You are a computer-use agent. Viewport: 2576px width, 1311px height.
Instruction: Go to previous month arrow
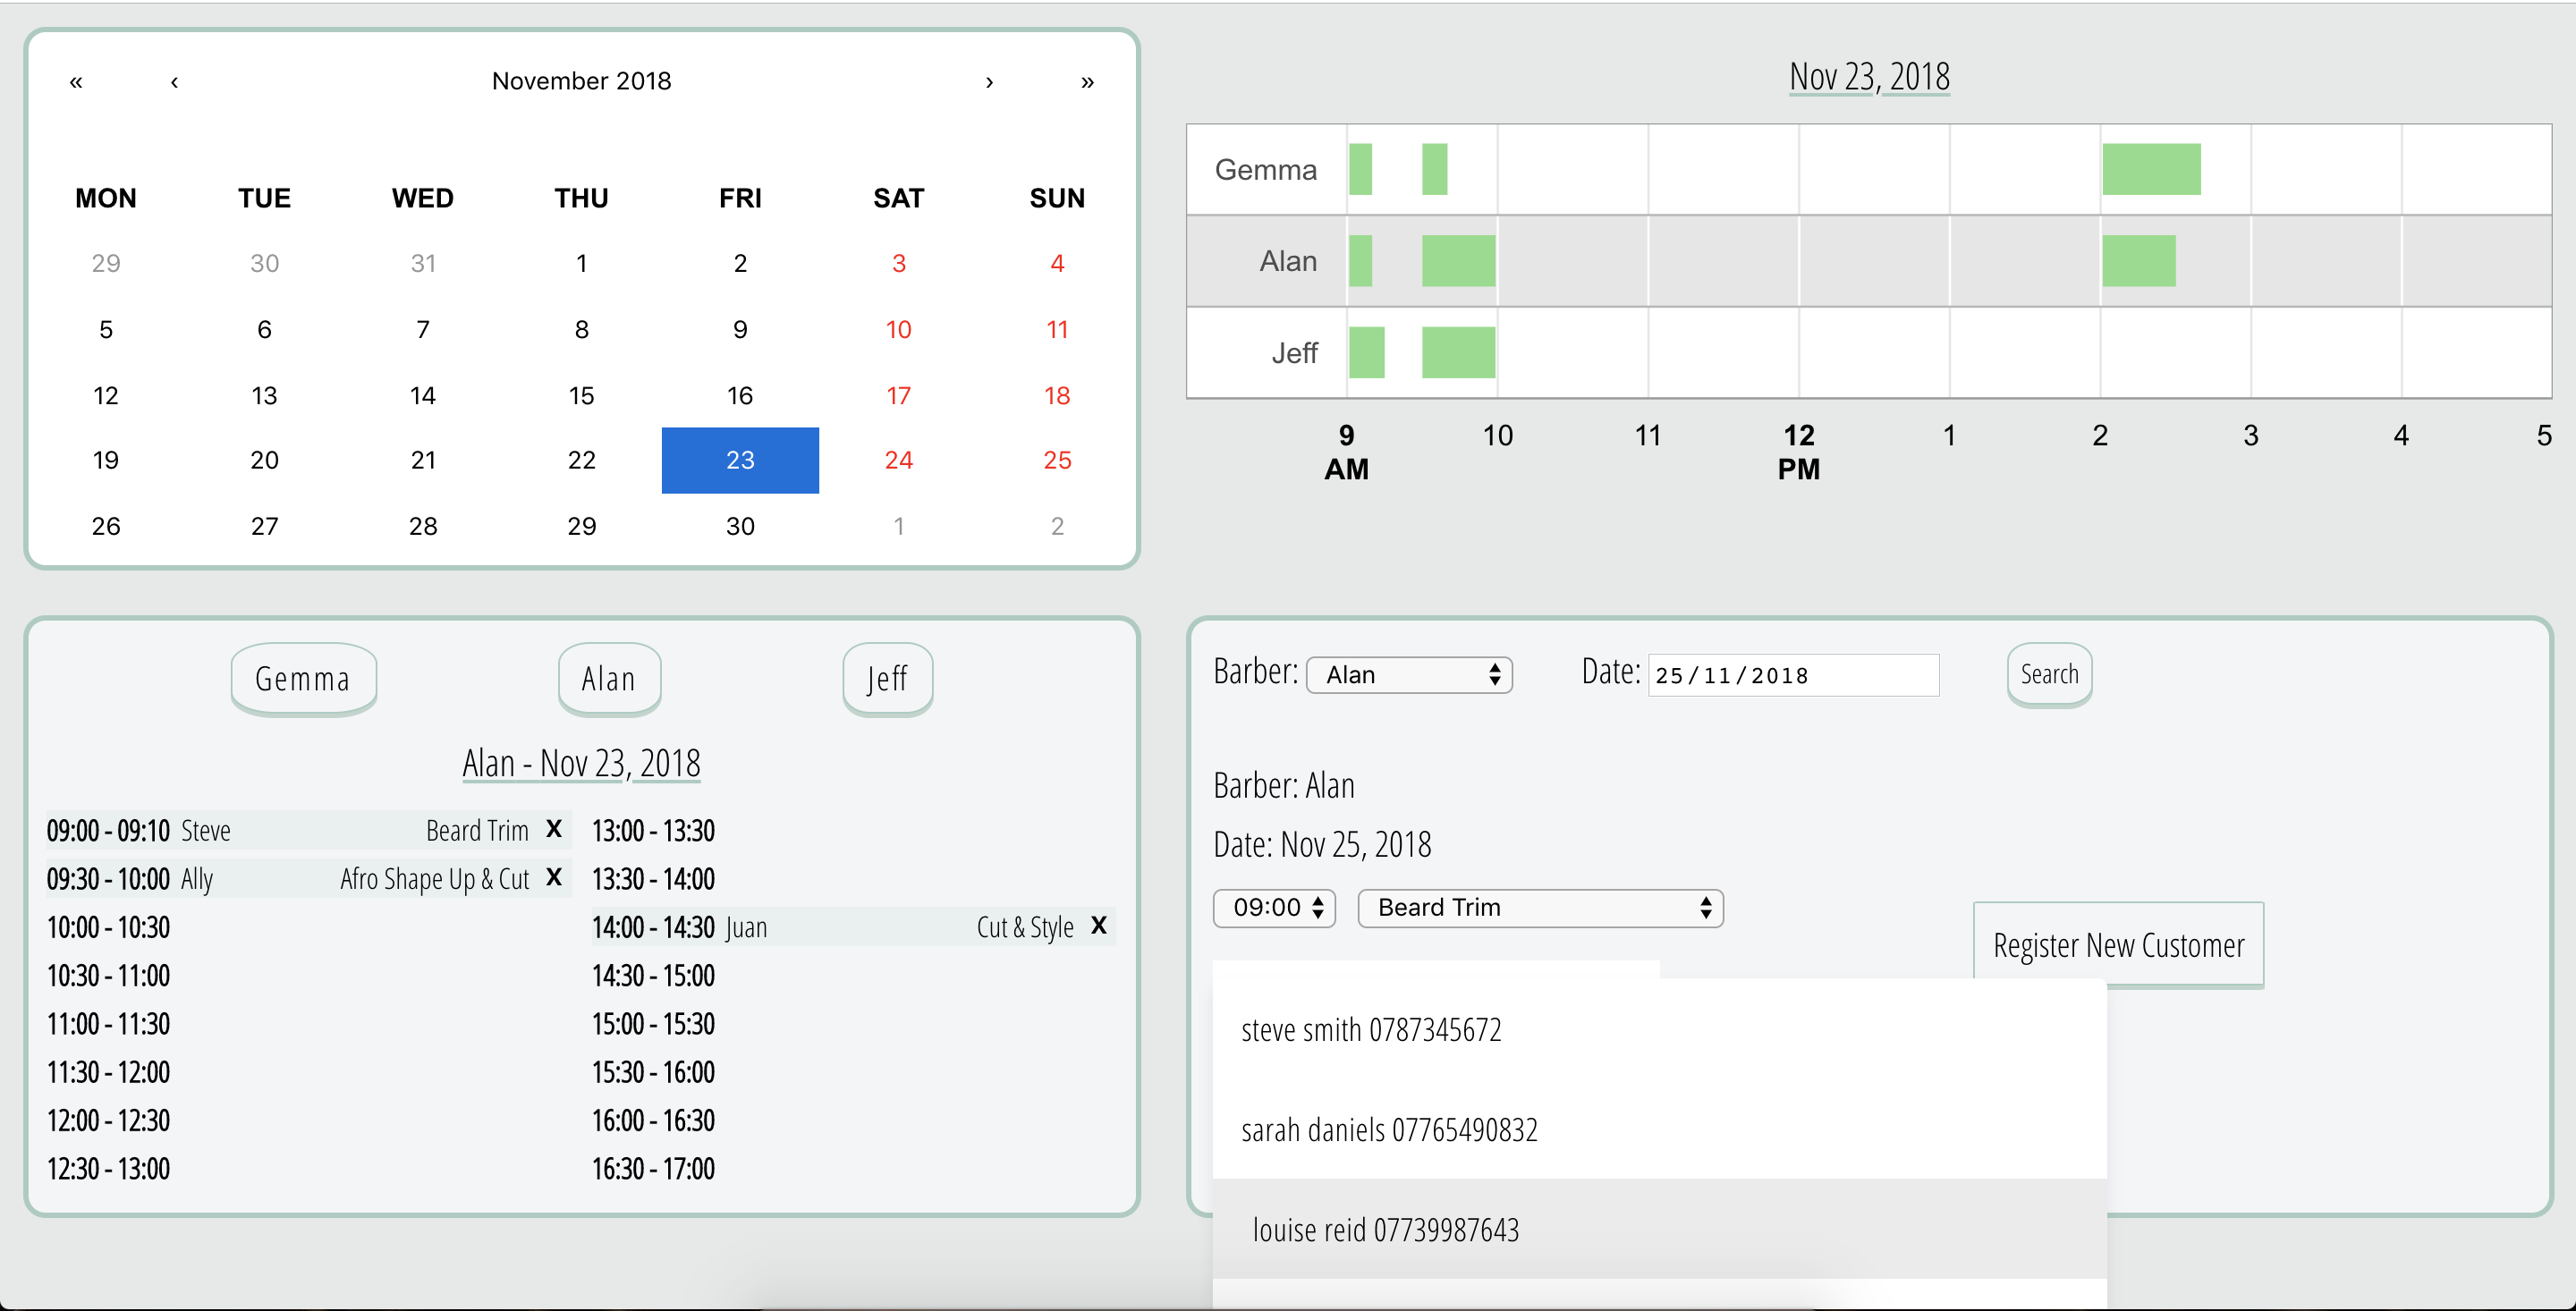click(175, 82)
